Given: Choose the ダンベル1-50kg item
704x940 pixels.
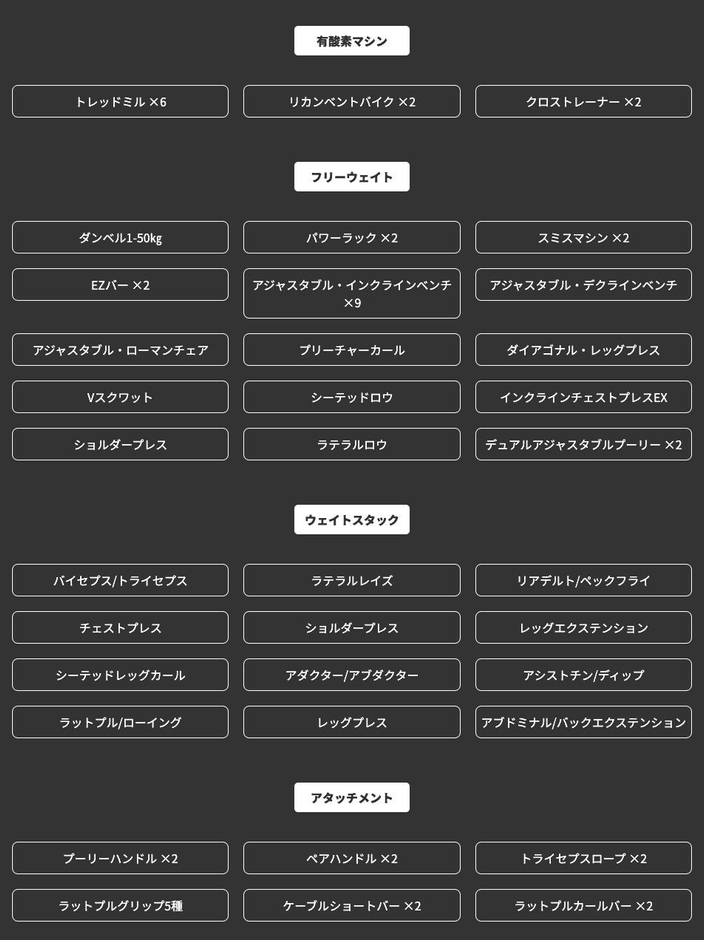Looking at the screenshot, I should [120, 238].
